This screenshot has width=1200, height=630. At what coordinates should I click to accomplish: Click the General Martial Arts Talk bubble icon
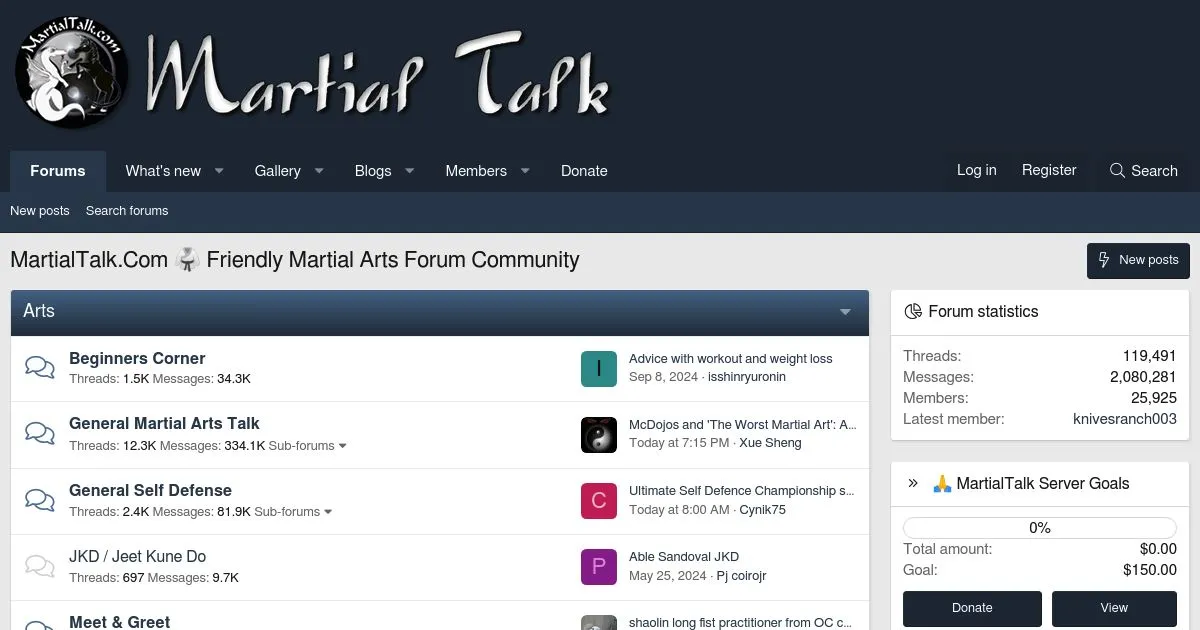coord(40,433)
